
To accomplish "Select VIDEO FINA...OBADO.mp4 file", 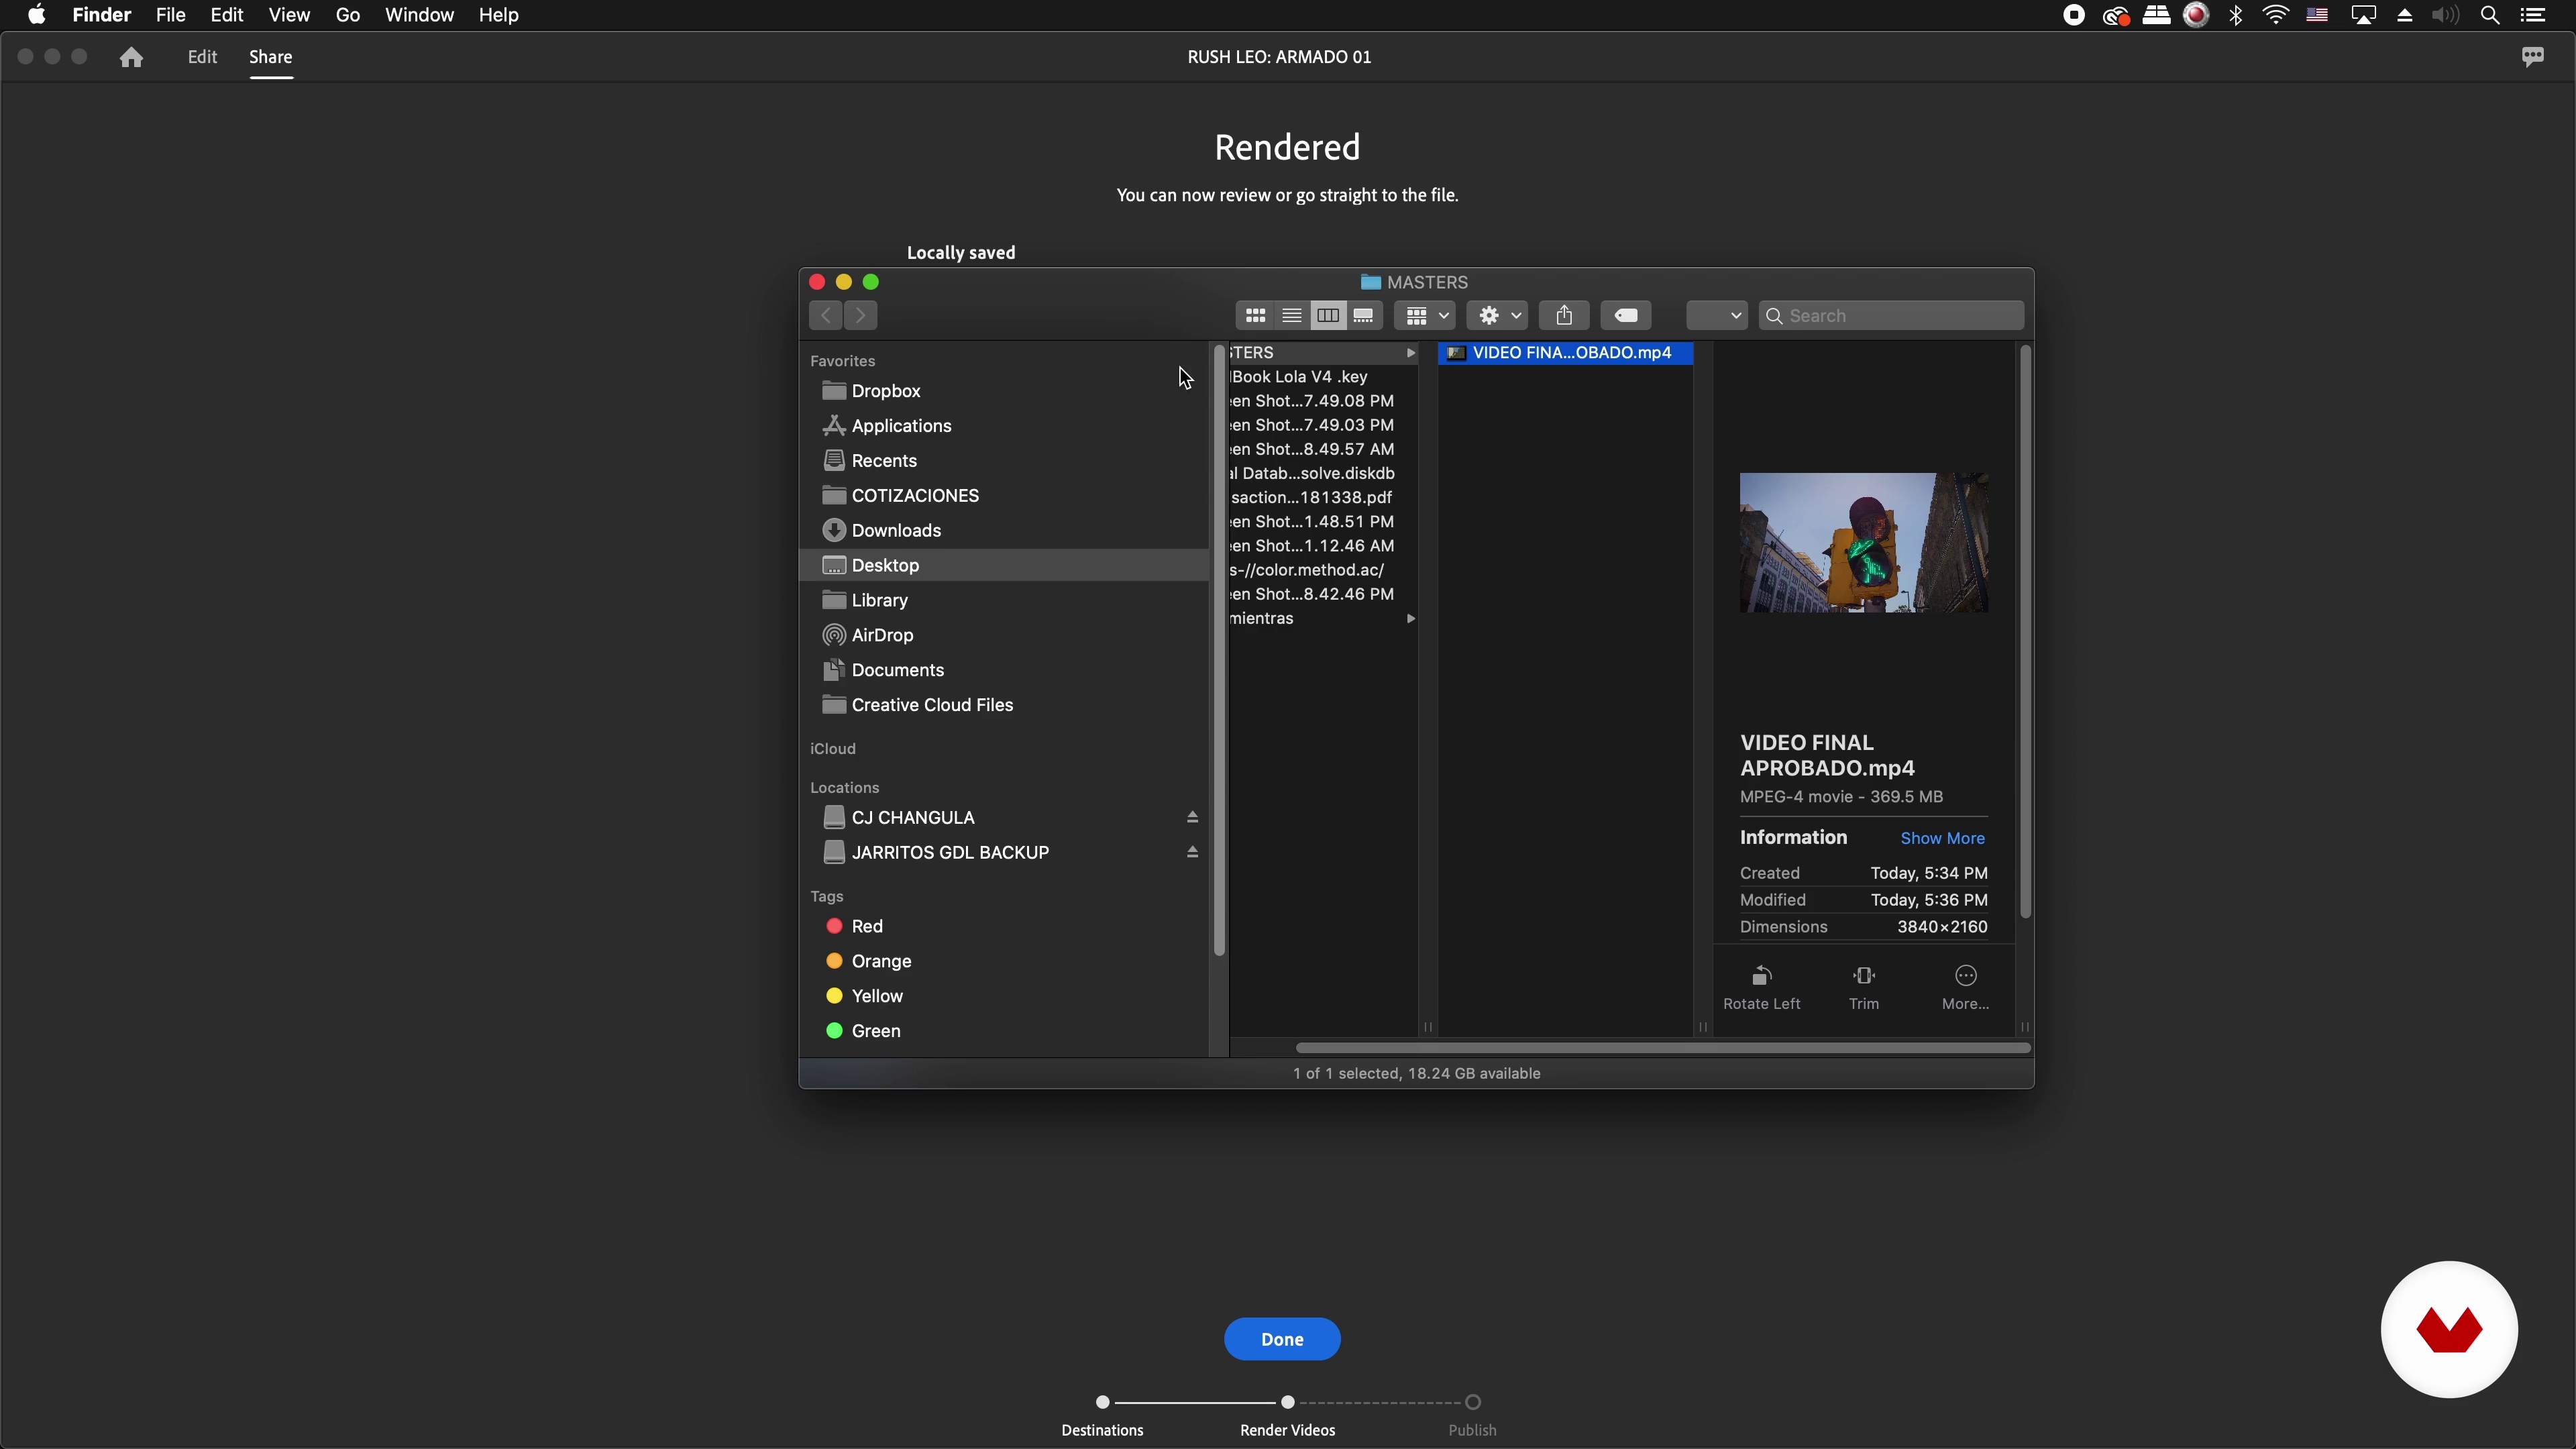I will 1565,353.
